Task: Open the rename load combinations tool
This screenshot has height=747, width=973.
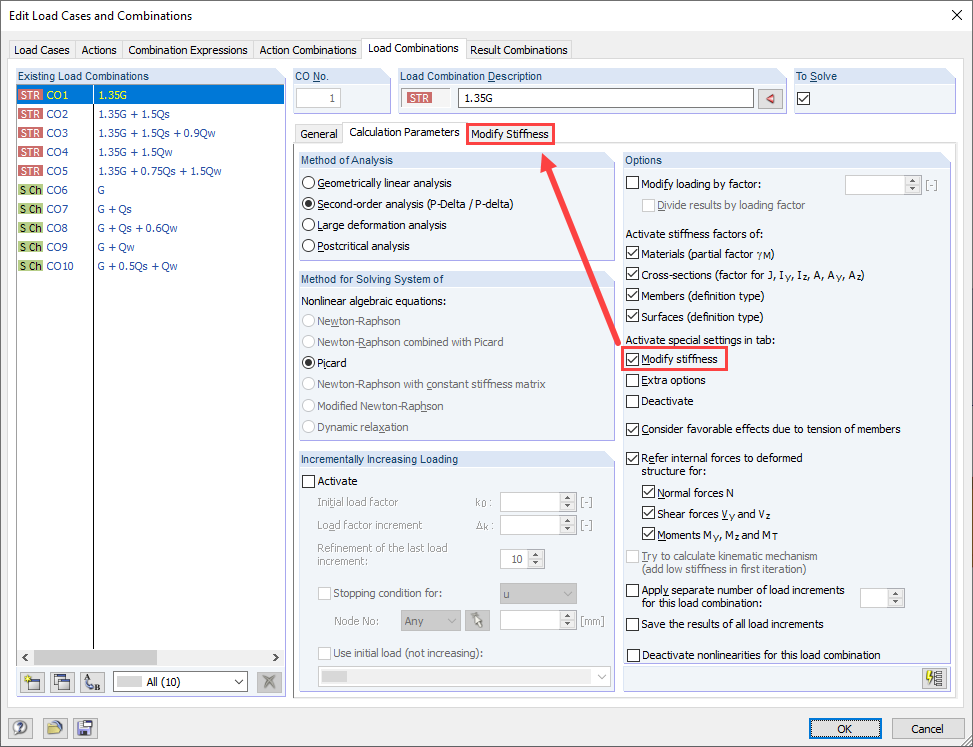Action: (x=92, y=681)
